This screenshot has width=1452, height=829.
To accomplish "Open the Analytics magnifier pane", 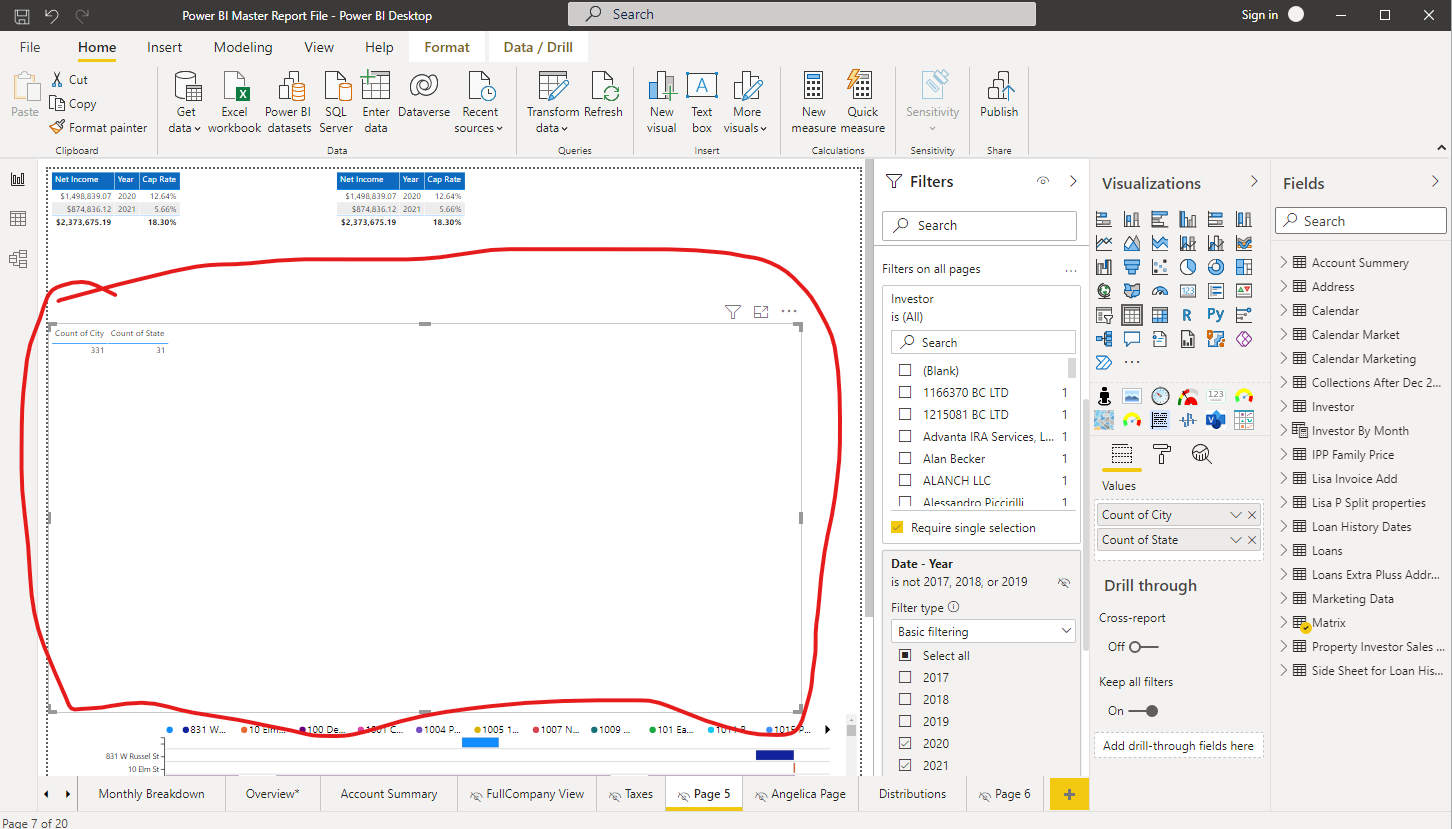I will coord(1202,455).
